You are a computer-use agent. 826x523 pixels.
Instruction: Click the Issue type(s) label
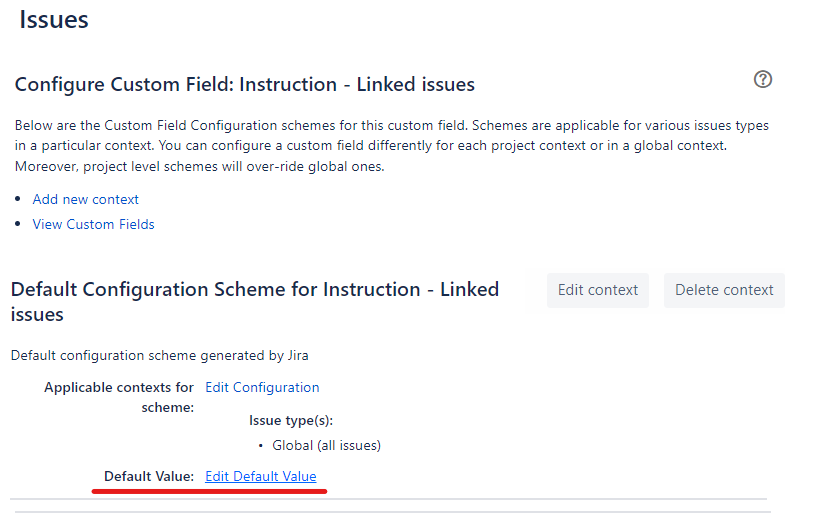291,420
